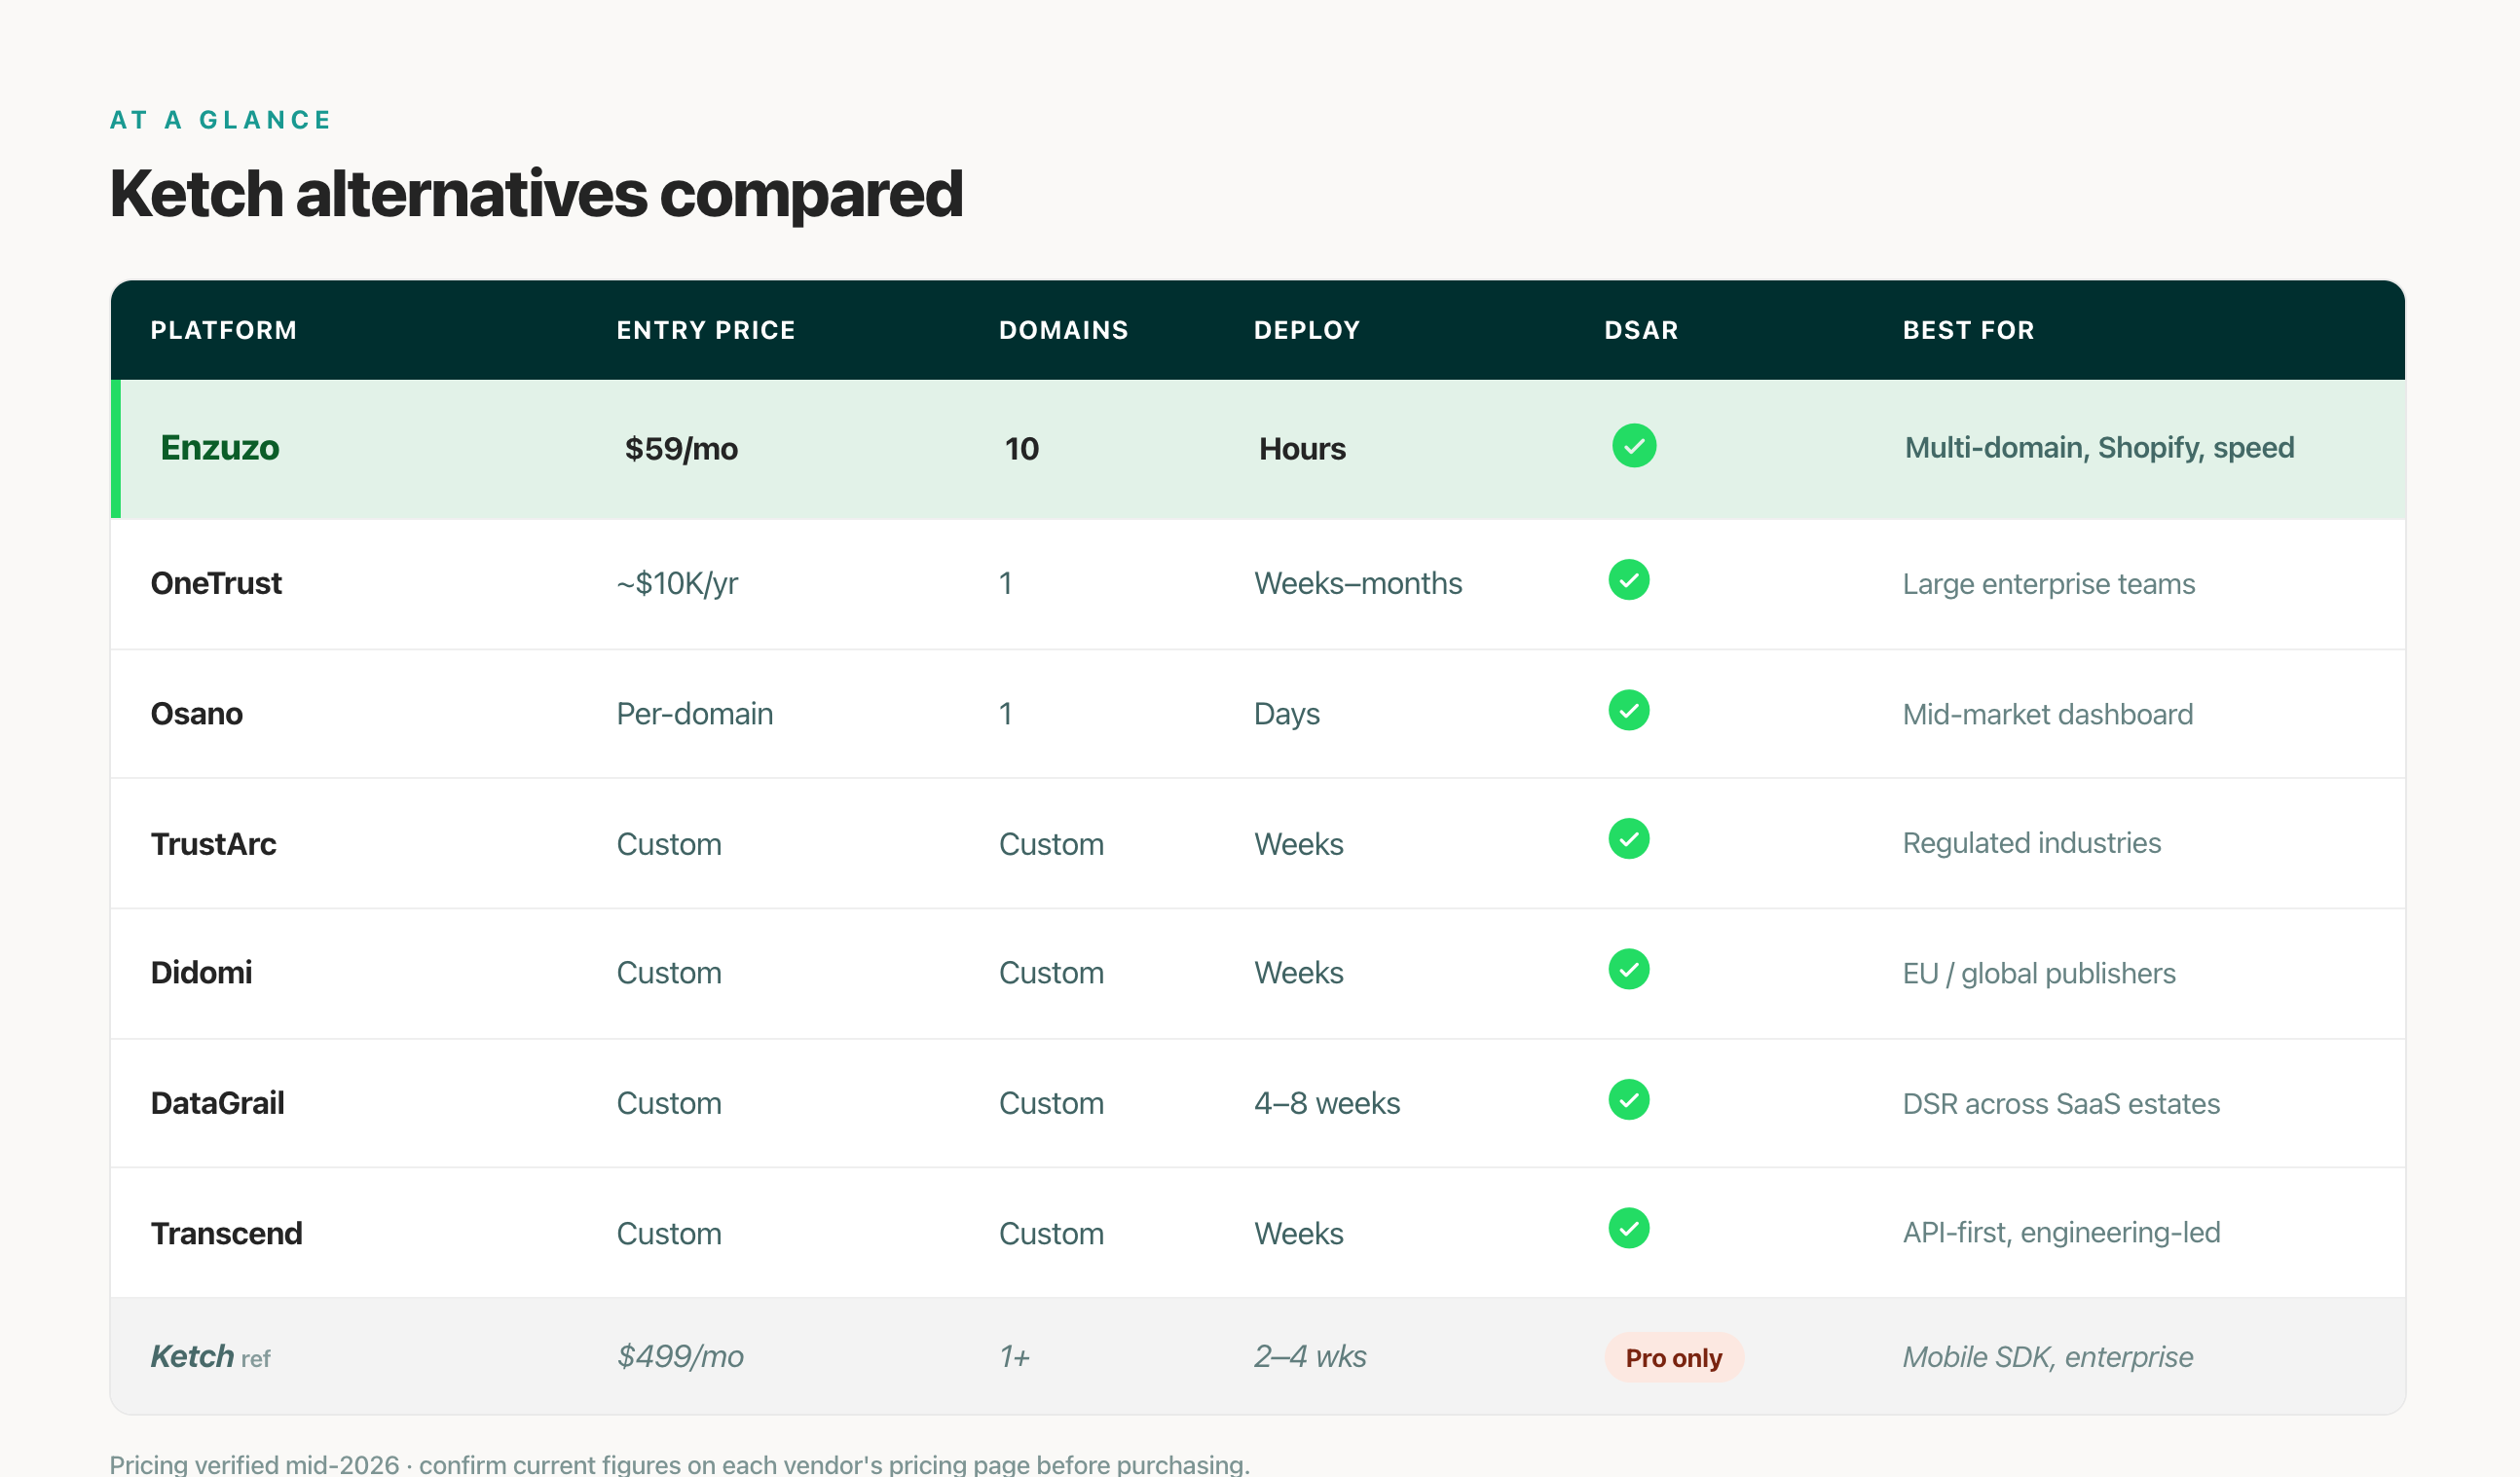Click the 1+ domains value for Ketch

(1015, 1356)
